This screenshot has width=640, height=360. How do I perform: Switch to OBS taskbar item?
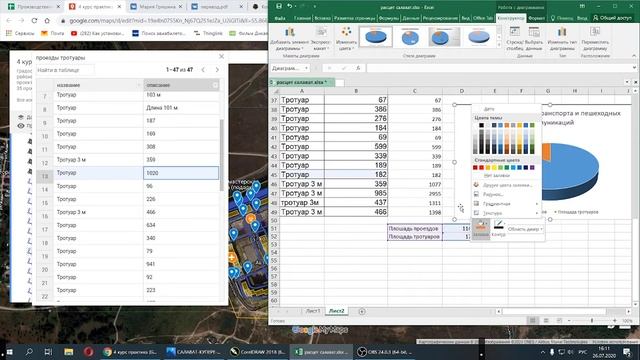(x=384, y=351)
